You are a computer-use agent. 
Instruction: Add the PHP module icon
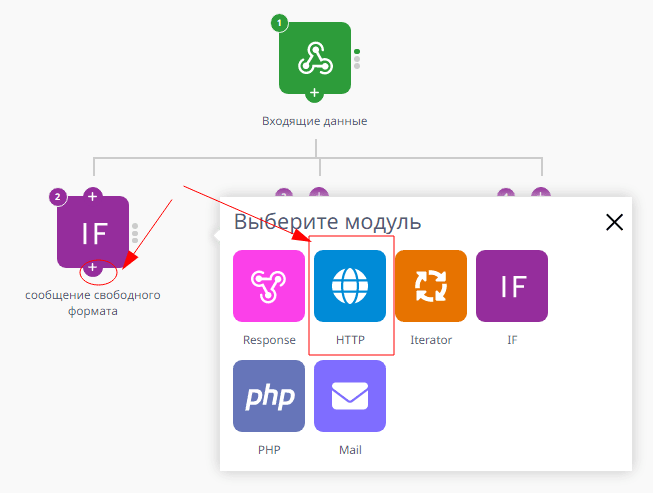pyautogui.click(x=268, y=396)
